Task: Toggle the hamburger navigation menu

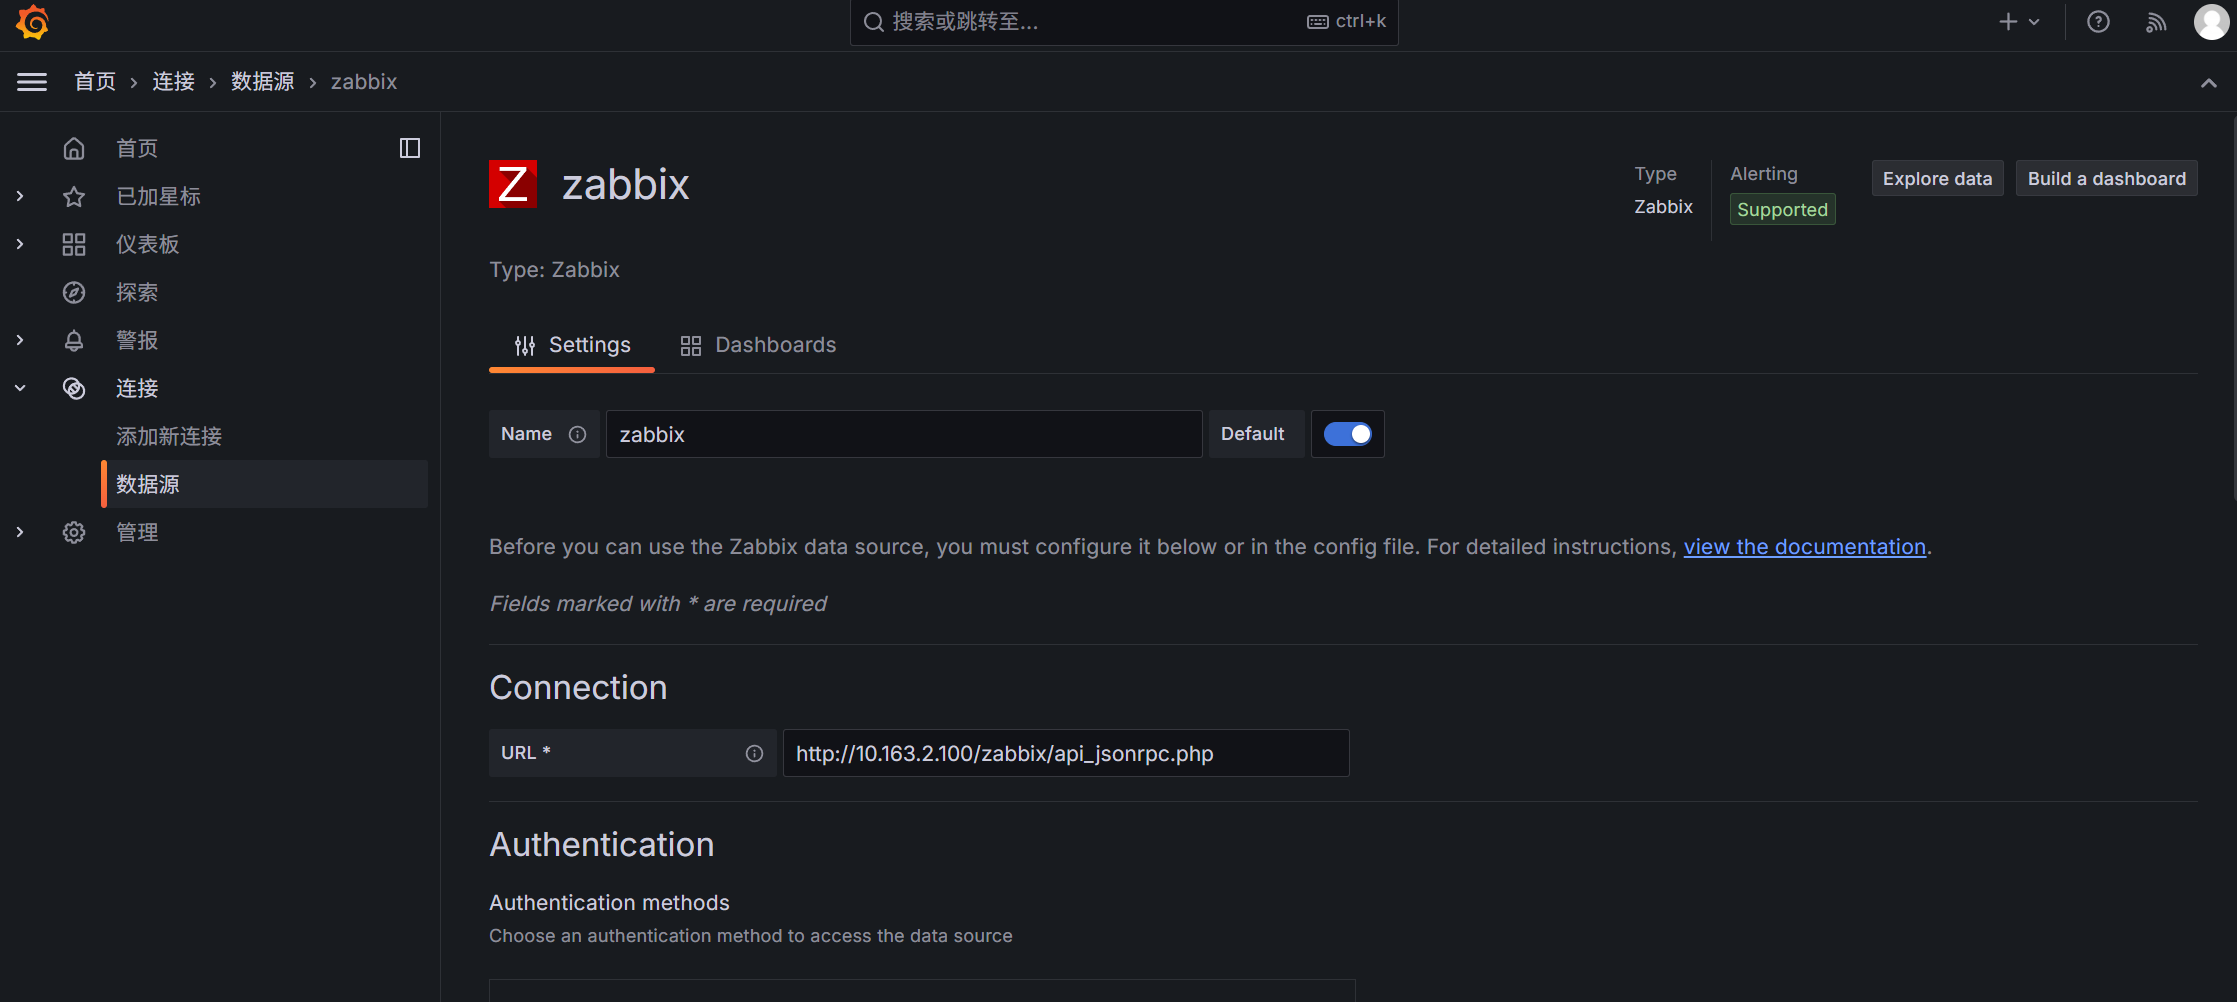Action: [x=32, y=82]
